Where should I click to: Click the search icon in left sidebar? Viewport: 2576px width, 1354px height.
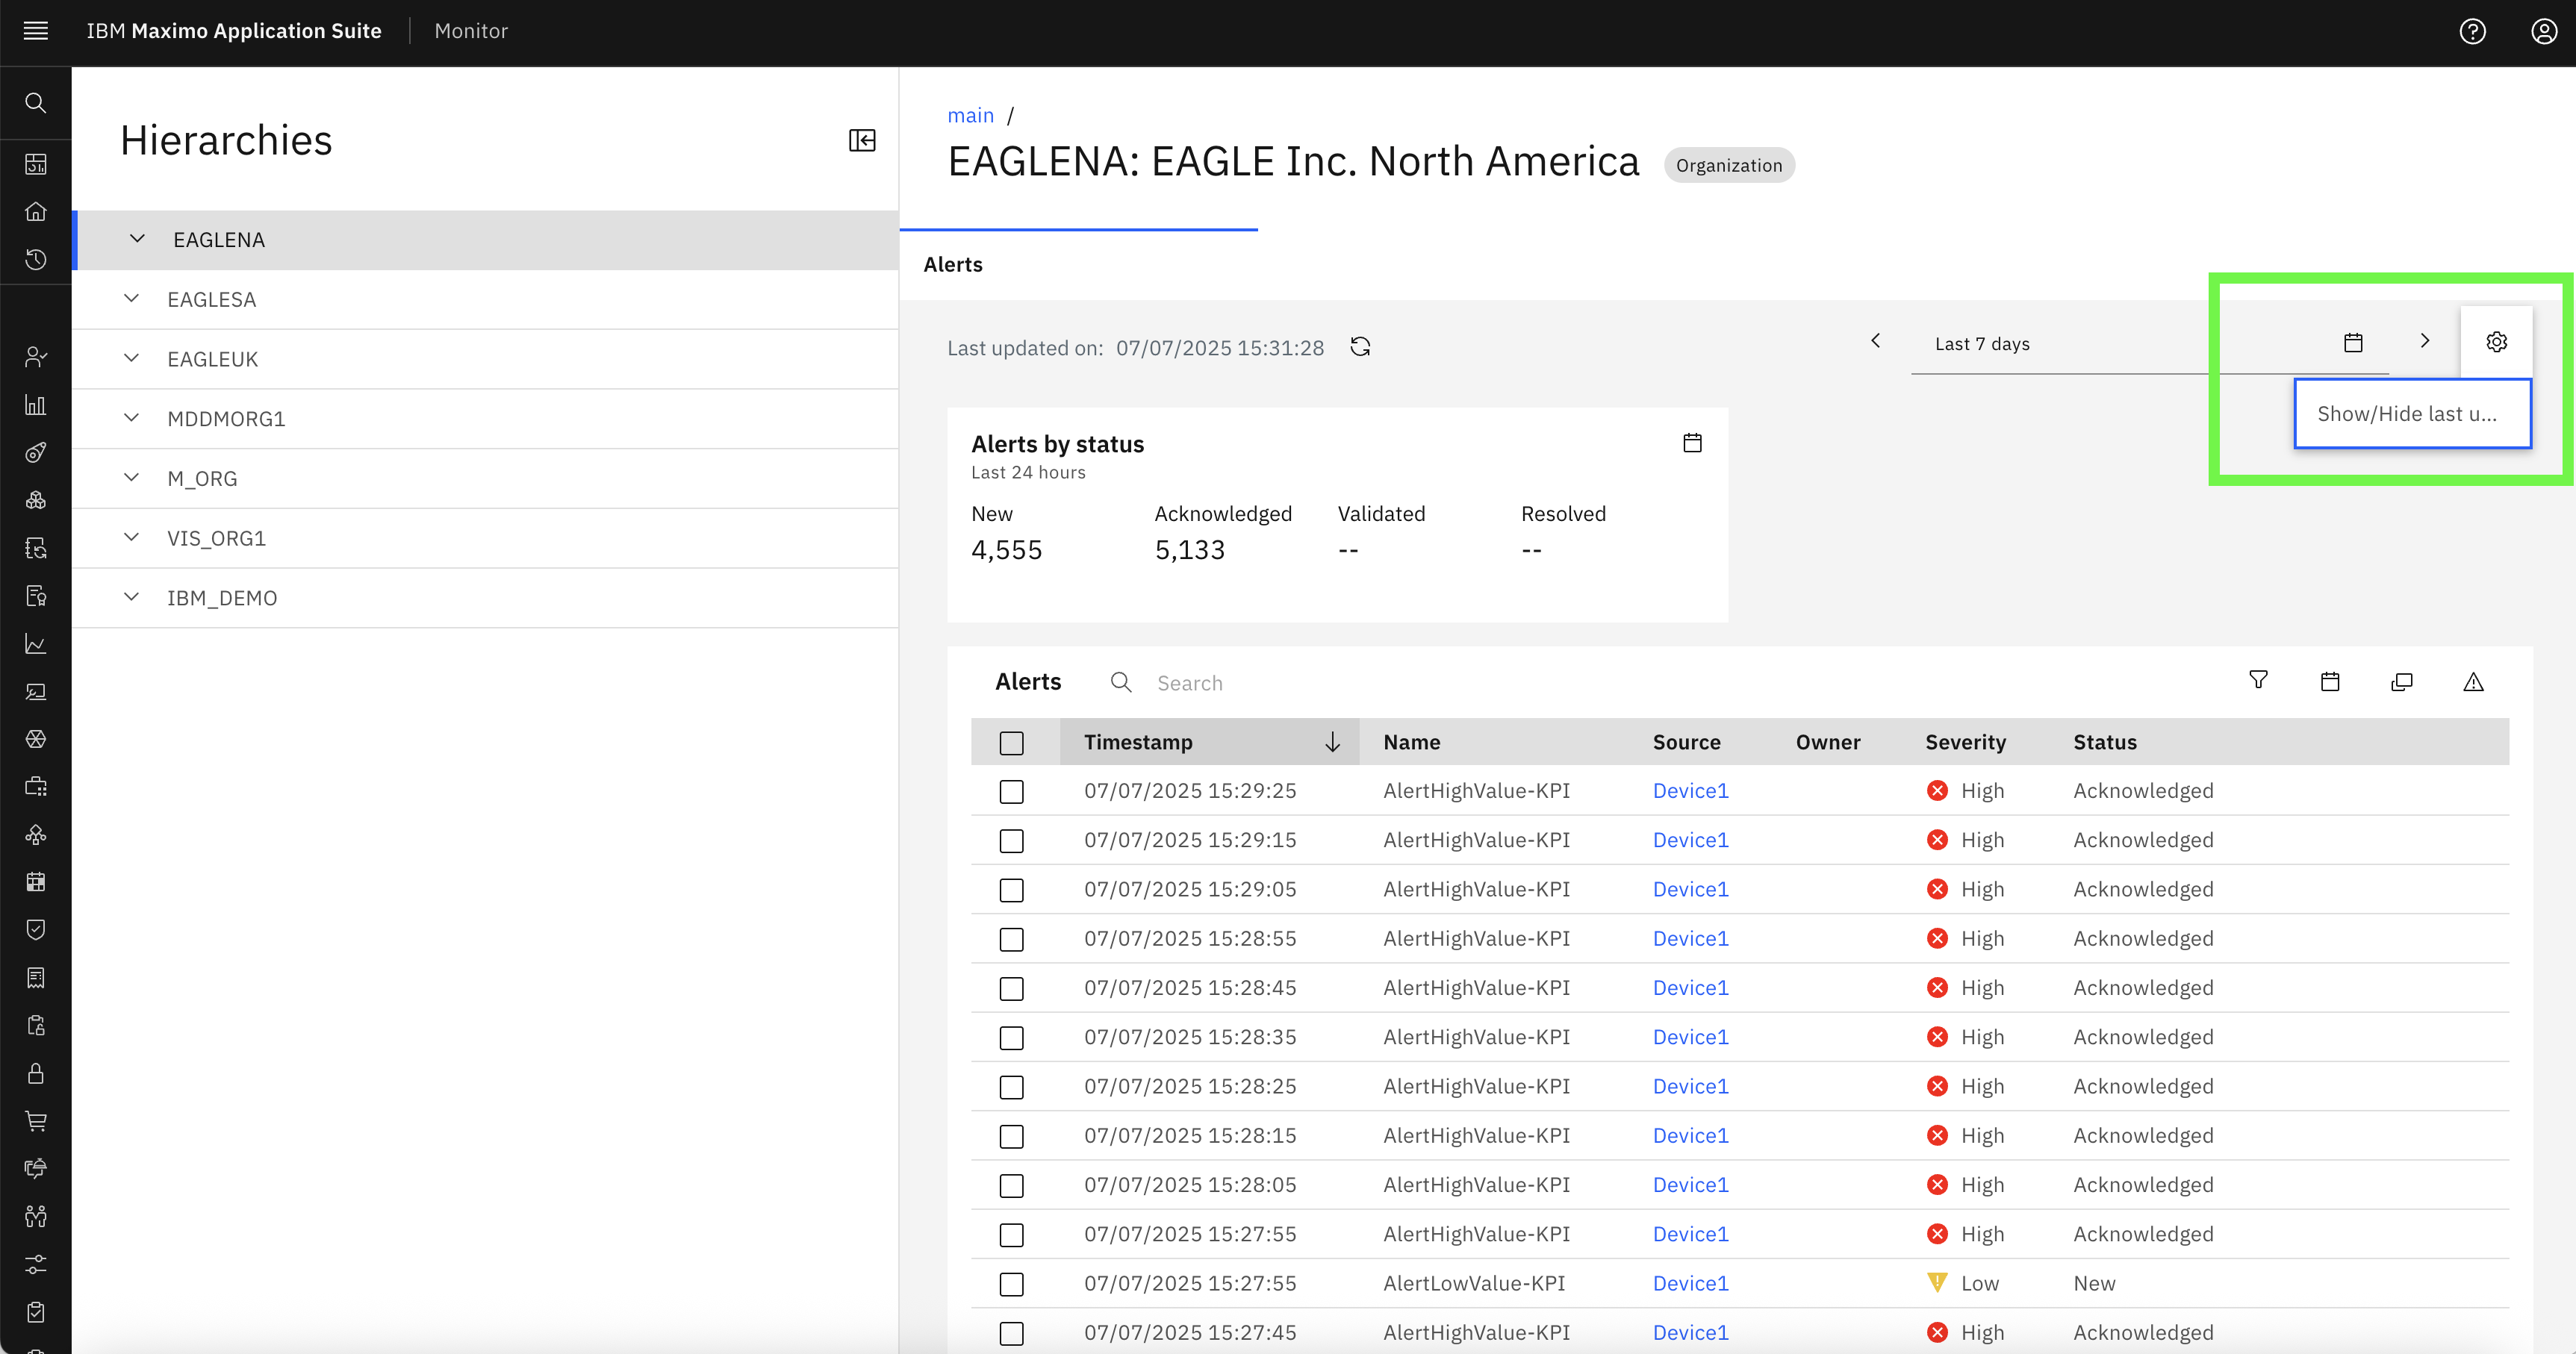(36, 103)
